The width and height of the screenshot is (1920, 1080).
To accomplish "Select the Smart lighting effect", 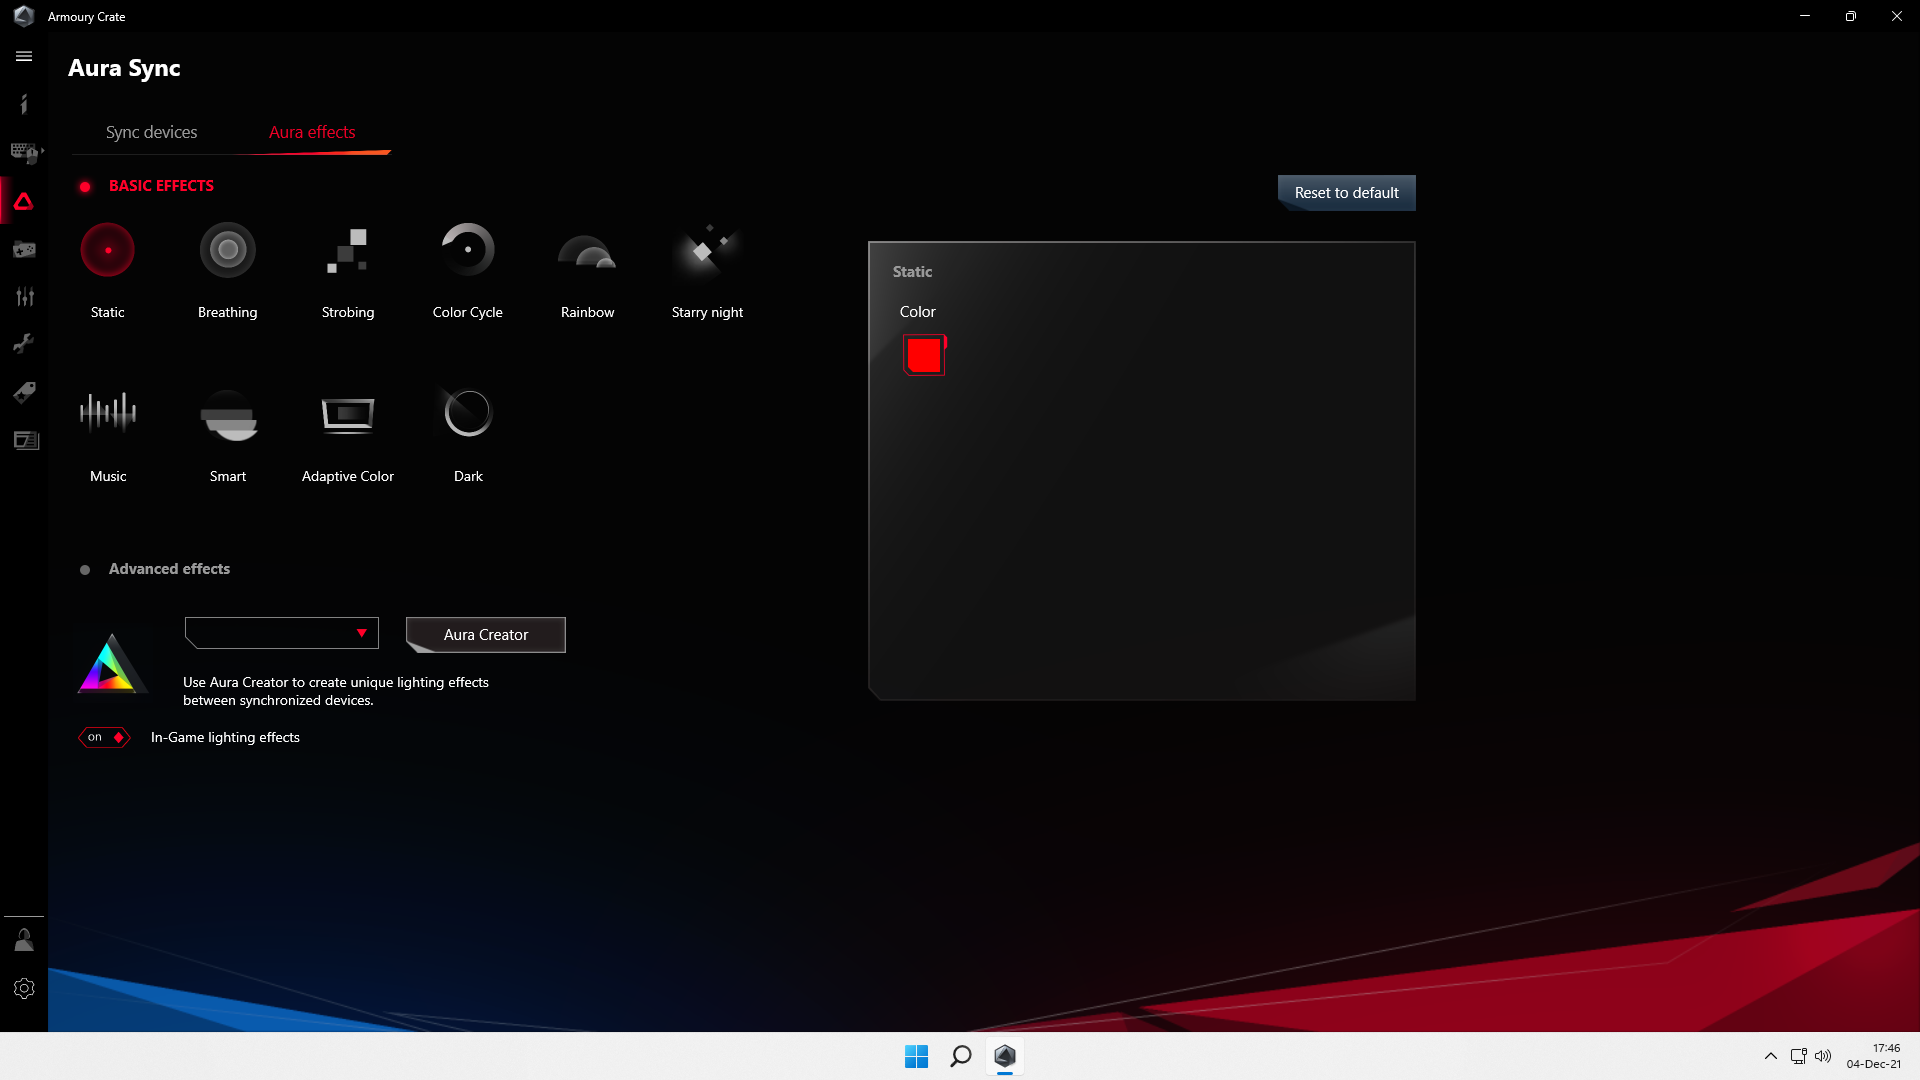I will [x=228, y=413].
